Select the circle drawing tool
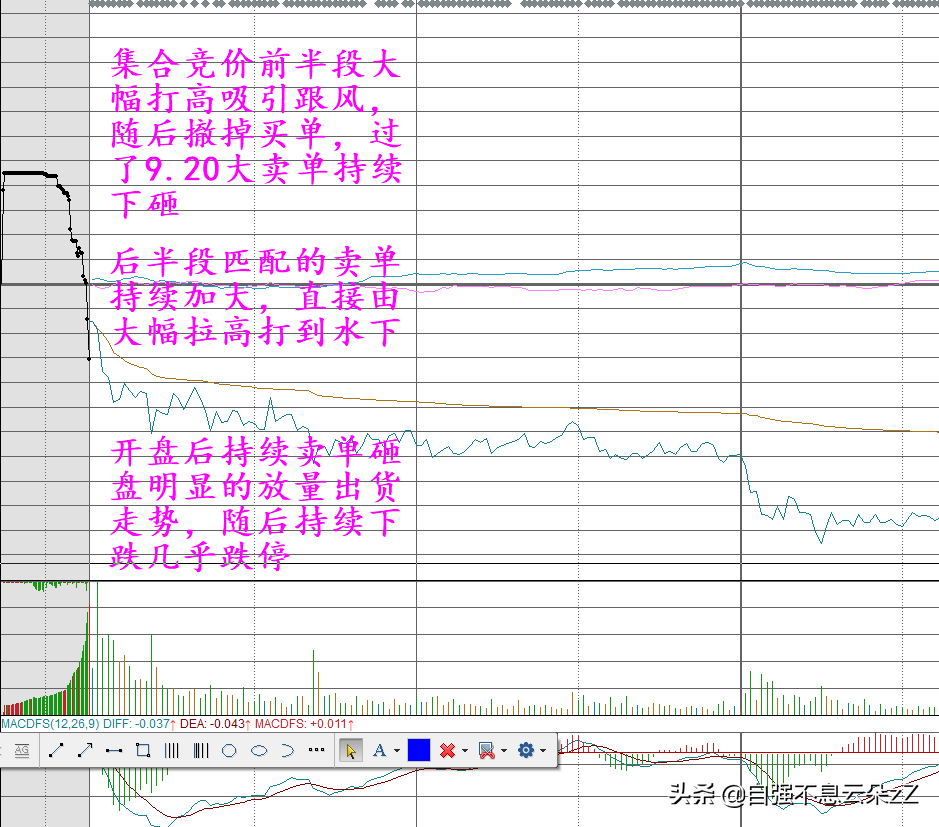The width and height of the screenshot is (939, 827). (x=229, y=750)
